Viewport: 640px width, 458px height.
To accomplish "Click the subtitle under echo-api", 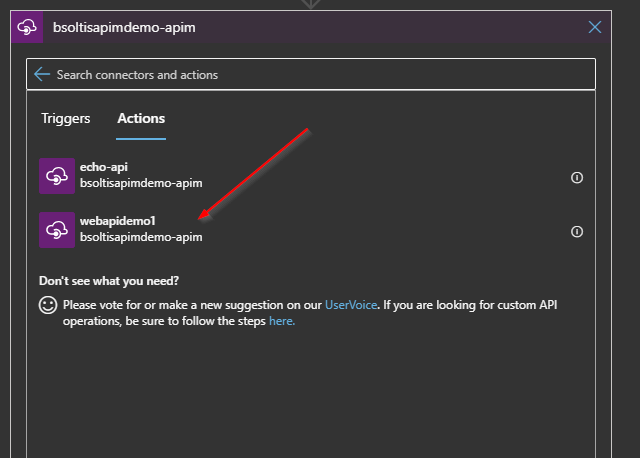I will [141, 185].
